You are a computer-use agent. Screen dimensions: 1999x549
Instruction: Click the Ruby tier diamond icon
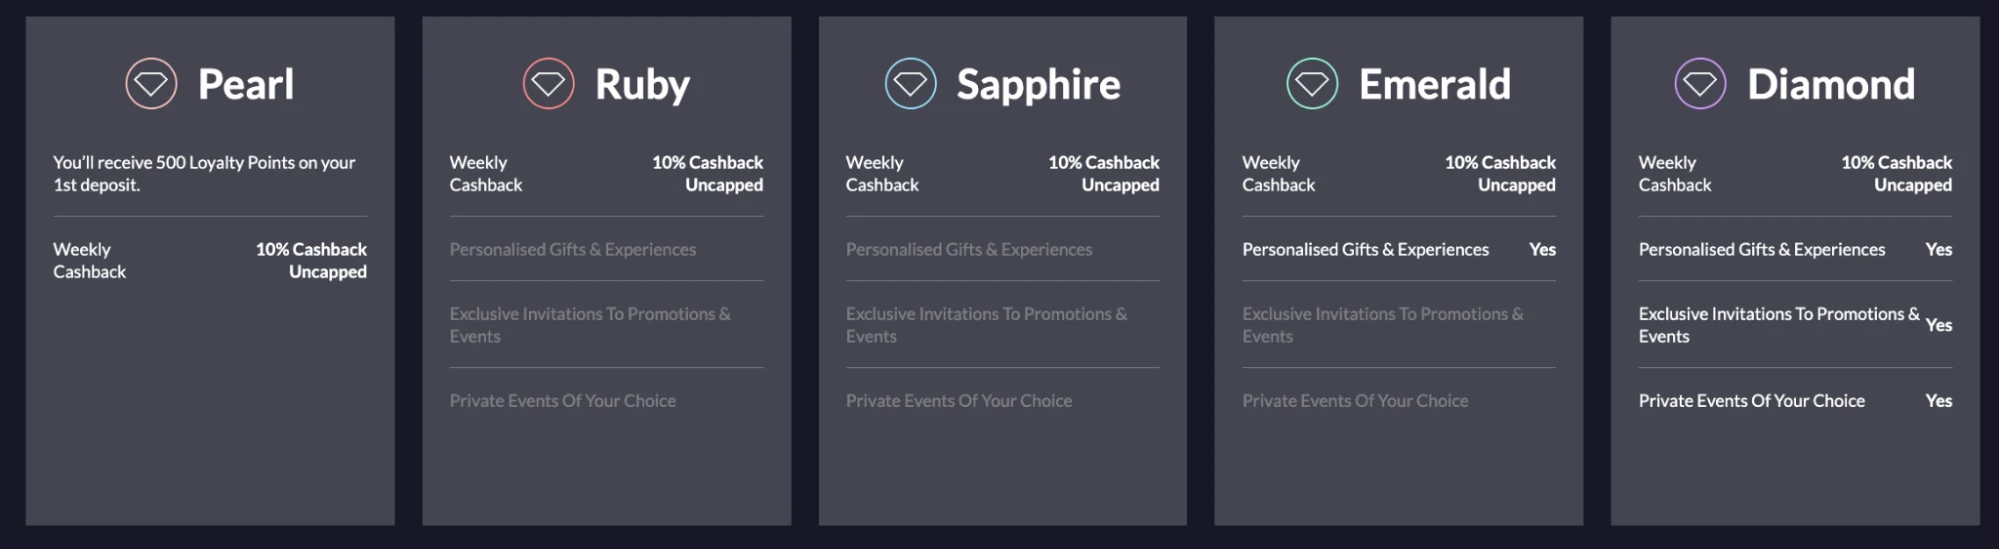548,84
